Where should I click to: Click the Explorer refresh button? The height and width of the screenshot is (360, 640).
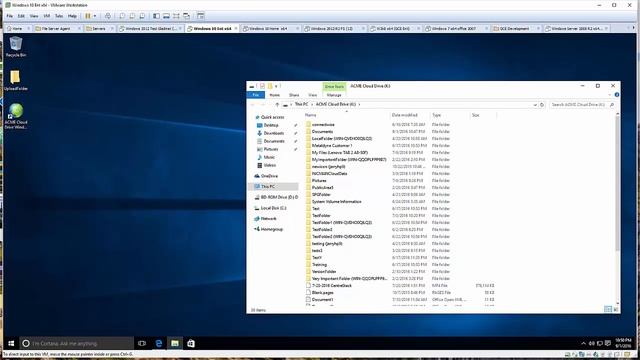542,105
